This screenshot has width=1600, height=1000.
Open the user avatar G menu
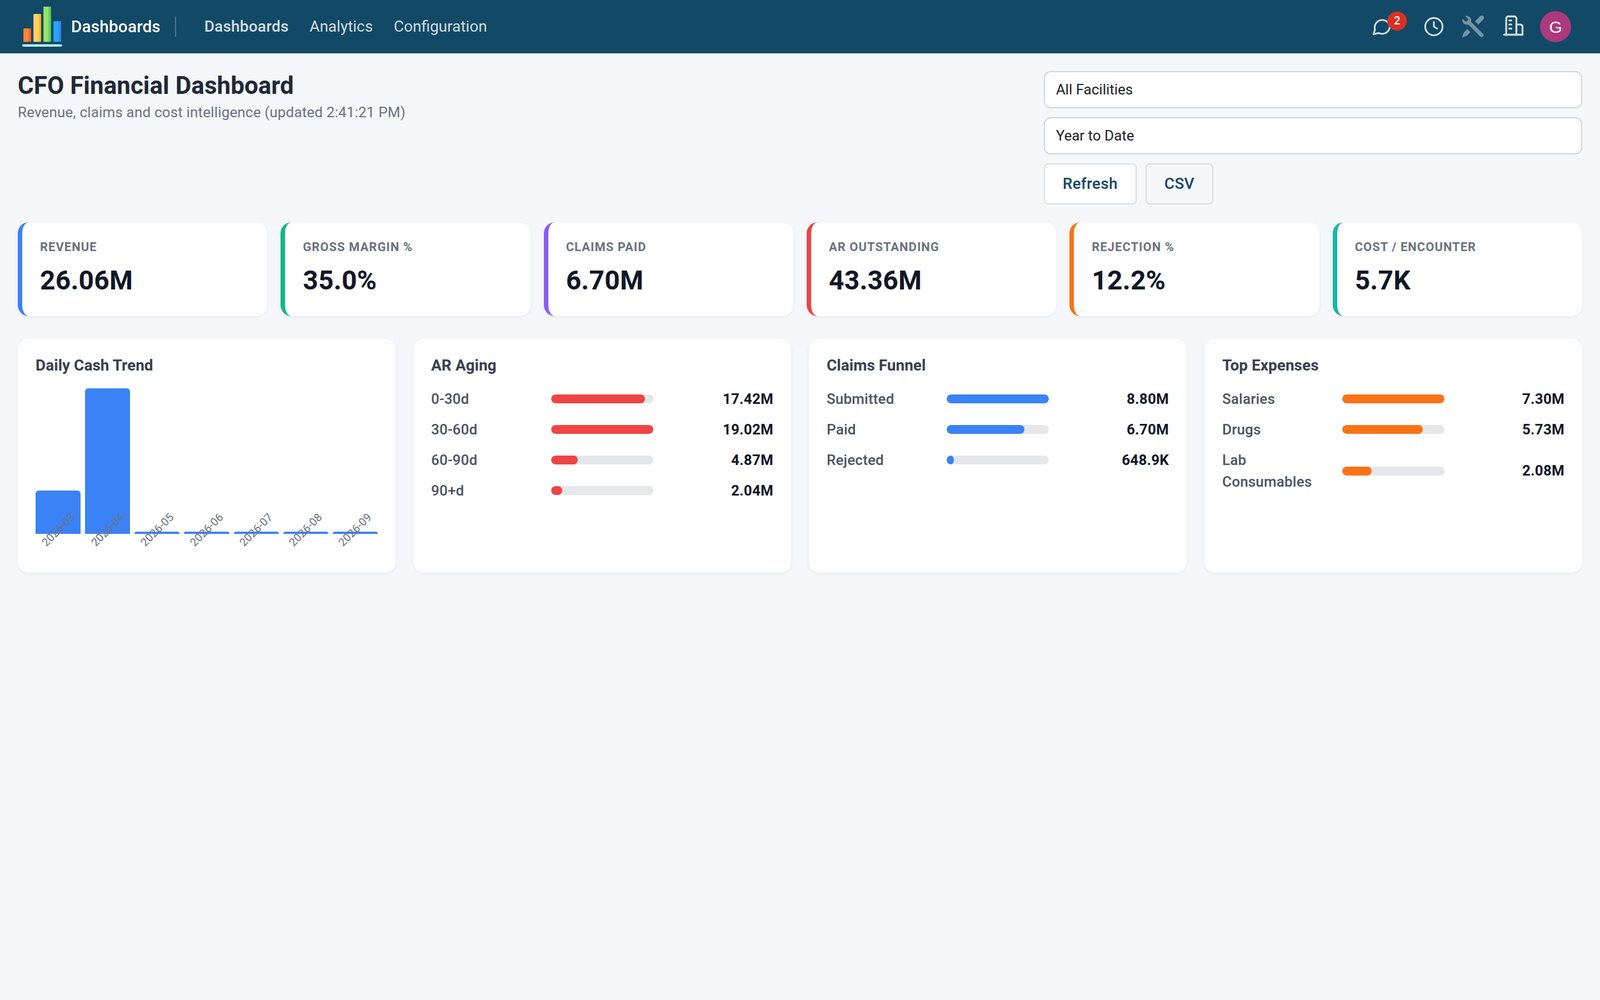tap(1555, 27)
